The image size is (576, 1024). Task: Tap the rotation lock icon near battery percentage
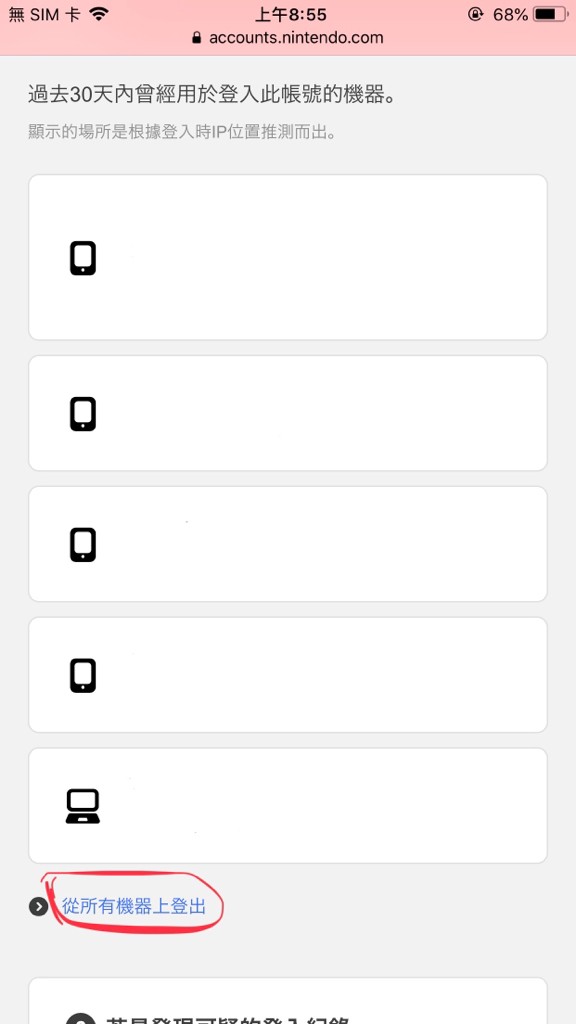pyautogui.click(x=475, y=14)
